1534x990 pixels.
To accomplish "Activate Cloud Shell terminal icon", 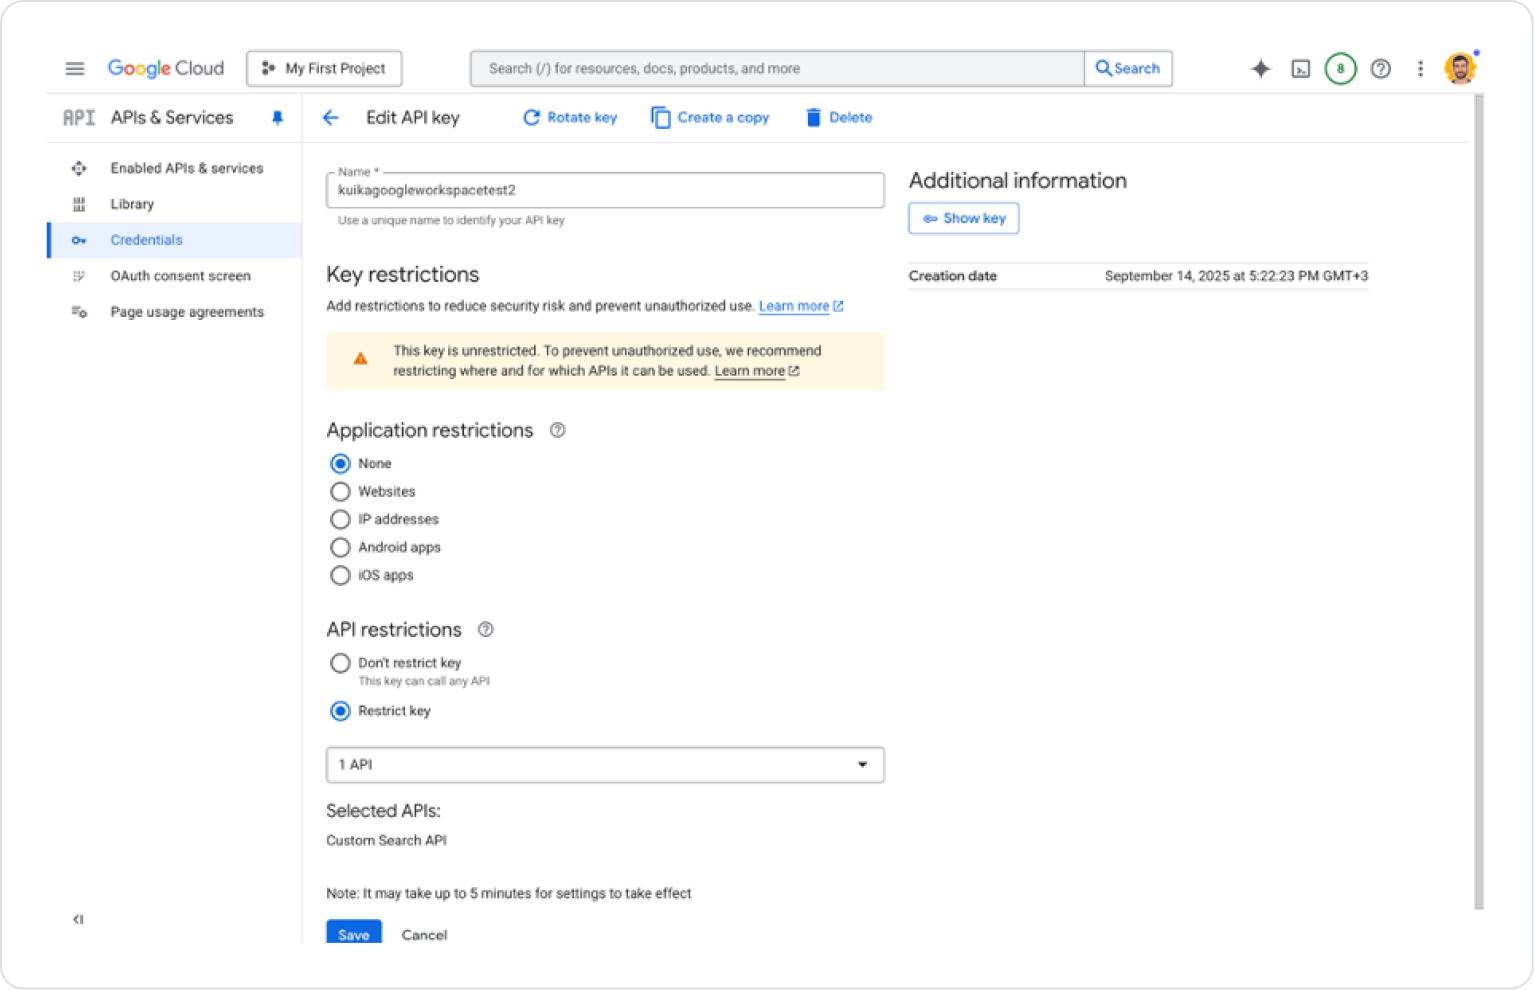I will (1301, 69).
